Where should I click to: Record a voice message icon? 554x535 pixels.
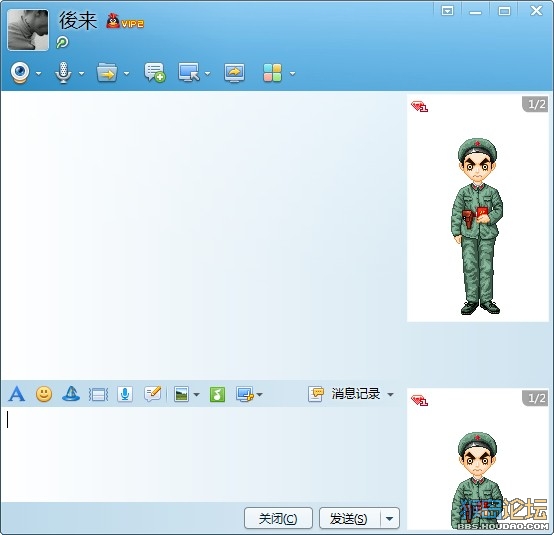[x=125, y=394]
